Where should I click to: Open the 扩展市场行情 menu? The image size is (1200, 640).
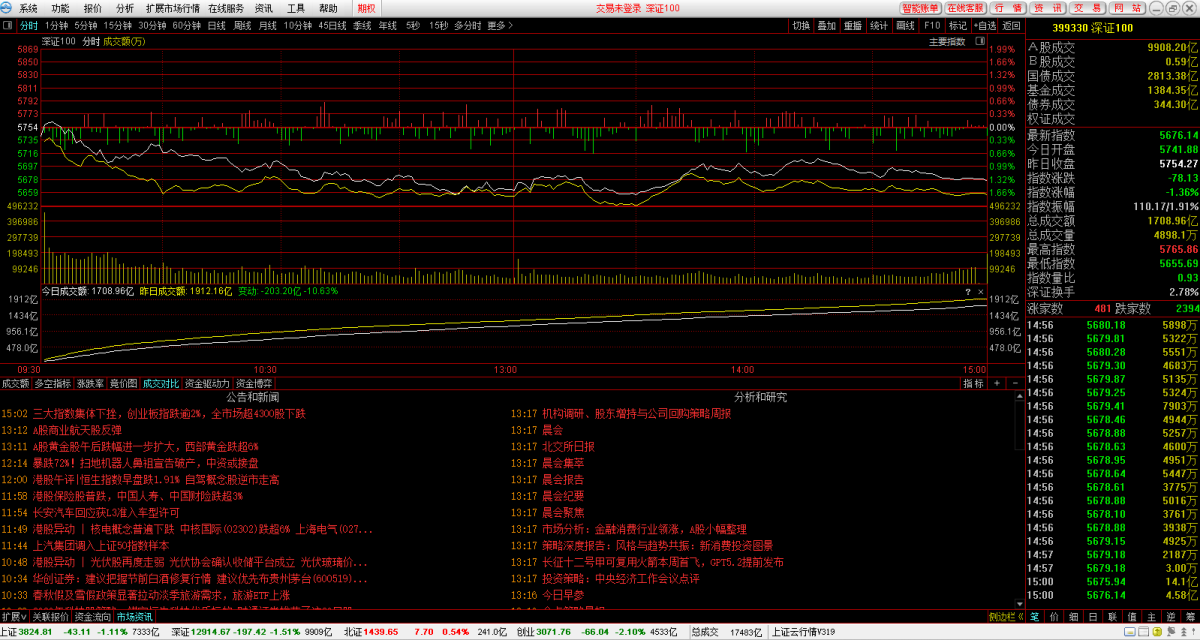point(173,8)
